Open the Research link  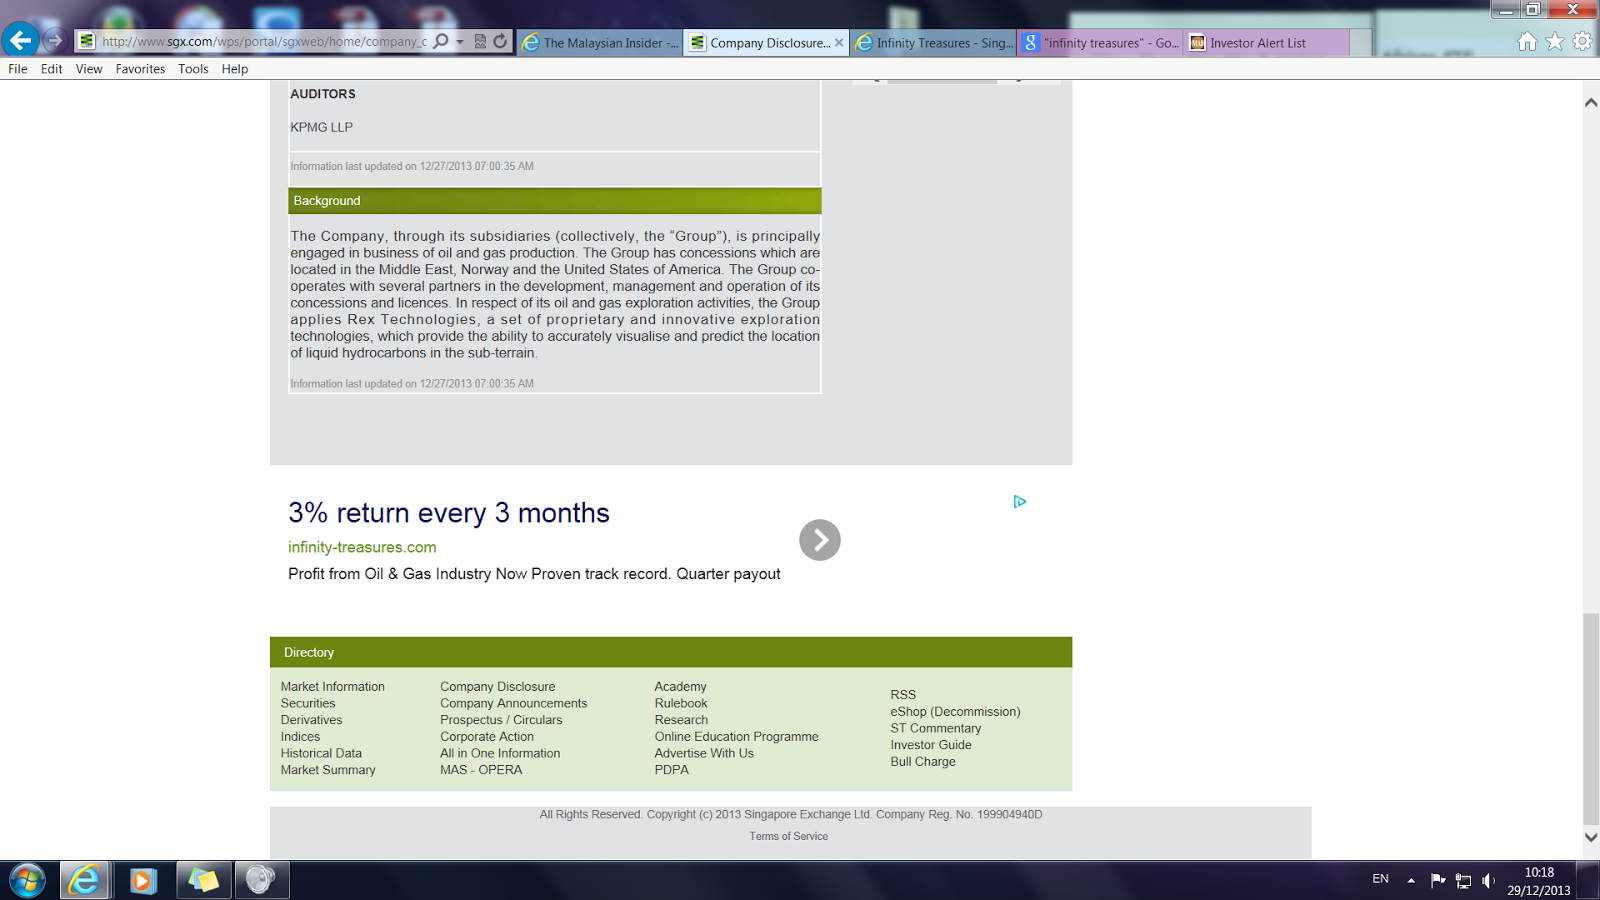(x=681, y=720)
